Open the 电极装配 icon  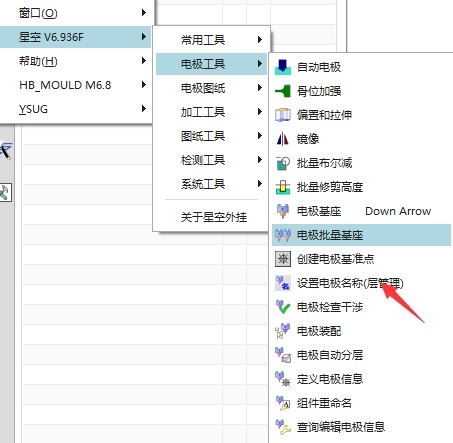click(283, 331)
